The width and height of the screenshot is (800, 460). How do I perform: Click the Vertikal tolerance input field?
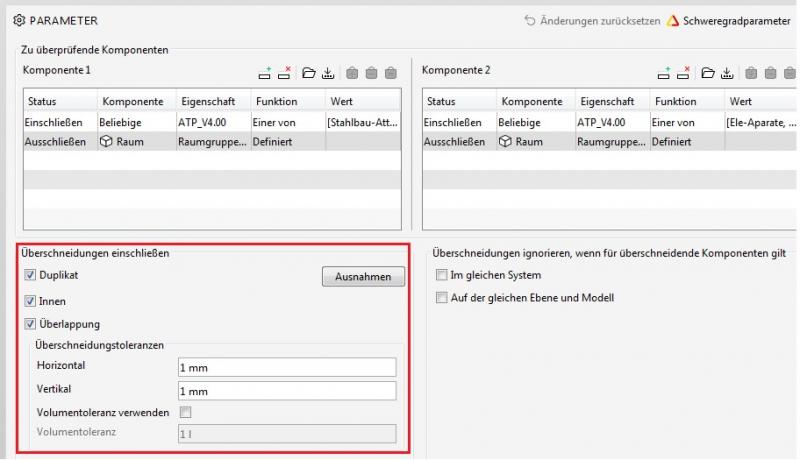286,390
